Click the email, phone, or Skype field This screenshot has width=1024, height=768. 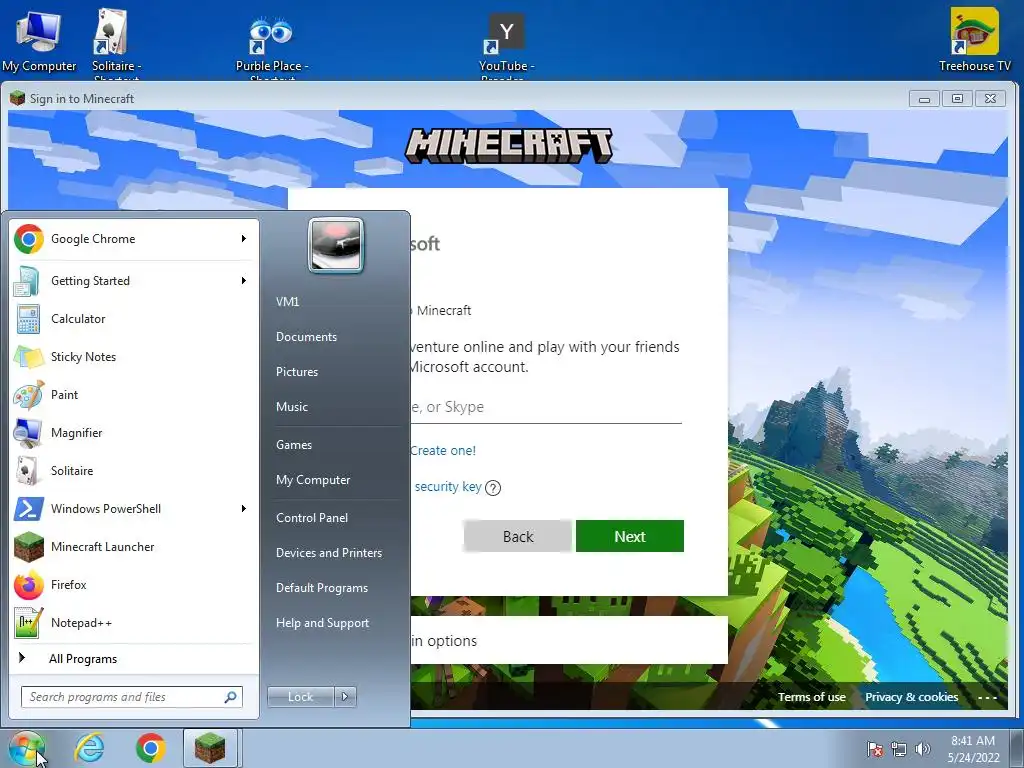point(546,407)
